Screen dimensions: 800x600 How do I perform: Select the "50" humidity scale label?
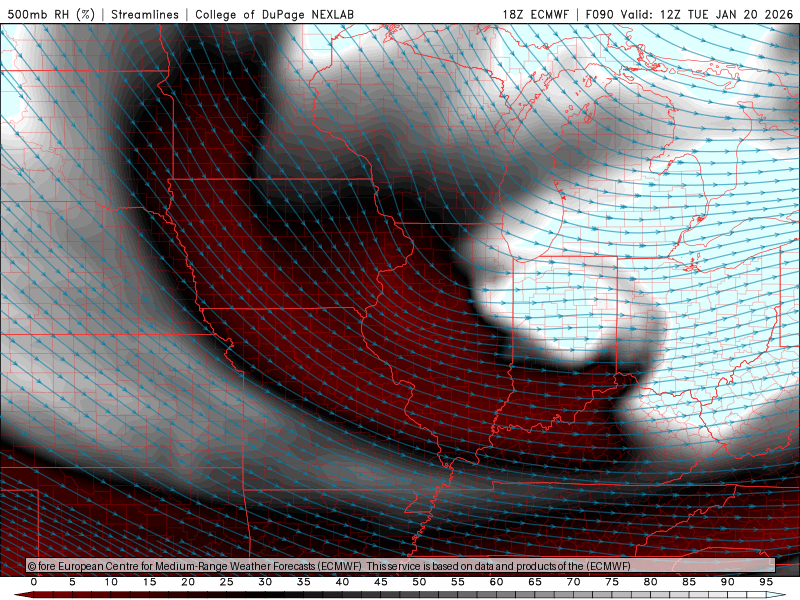click(x=419, y=582)
